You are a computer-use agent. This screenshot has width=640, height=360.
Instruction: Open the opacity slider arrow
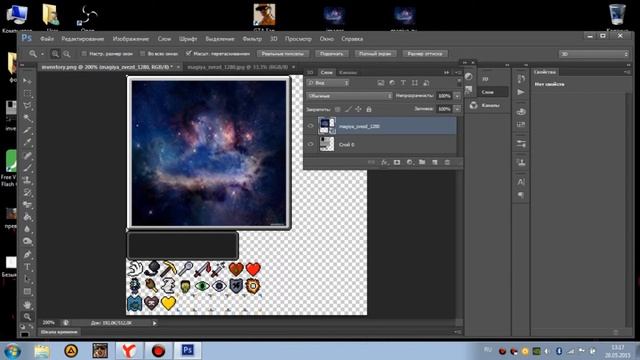tap(457, 96)
